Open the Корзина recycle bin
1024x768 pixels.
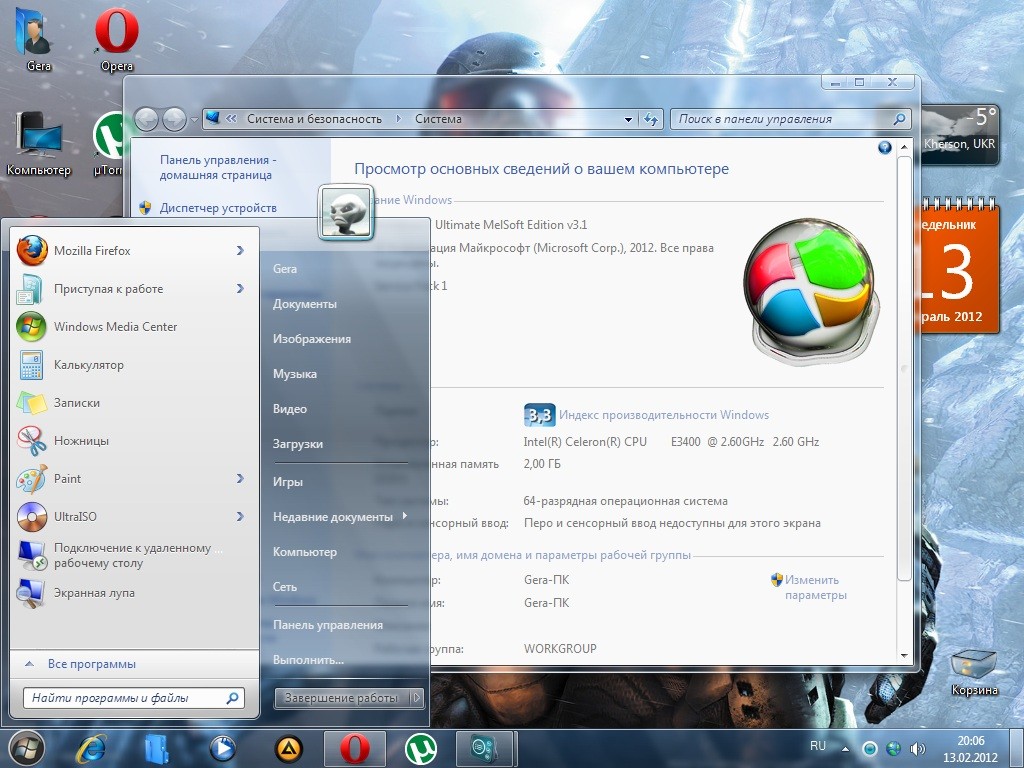coord(974,673)
